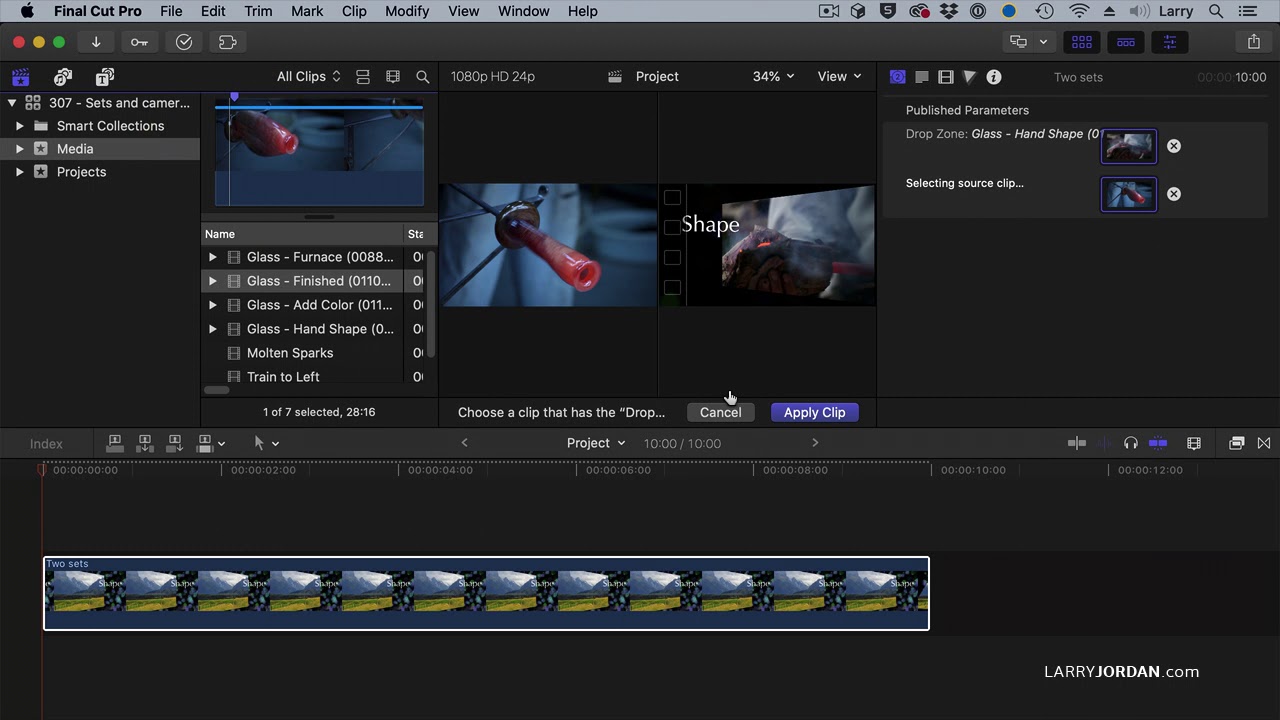The height and width of the screenshot is (720, 1280).
Task: Open the Video inspector filmstrip icon
Action: point(946,77)
